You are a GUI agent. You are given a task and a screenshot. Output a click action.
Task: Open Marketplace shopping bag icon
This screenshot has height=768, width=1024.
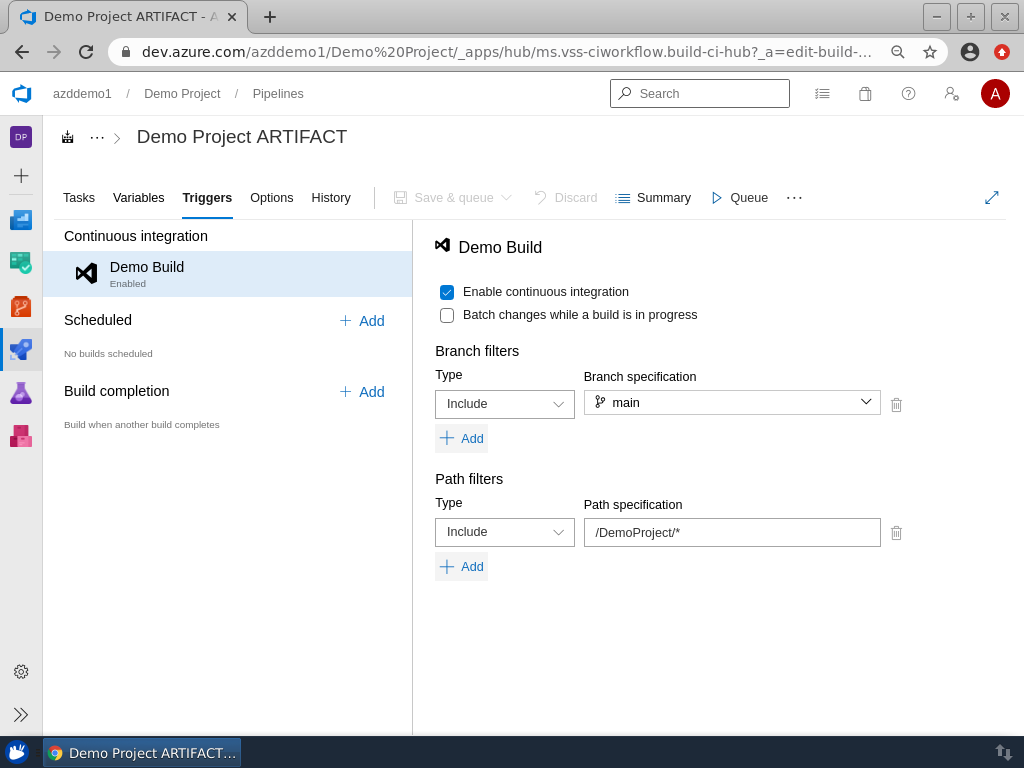pos(865,94)
